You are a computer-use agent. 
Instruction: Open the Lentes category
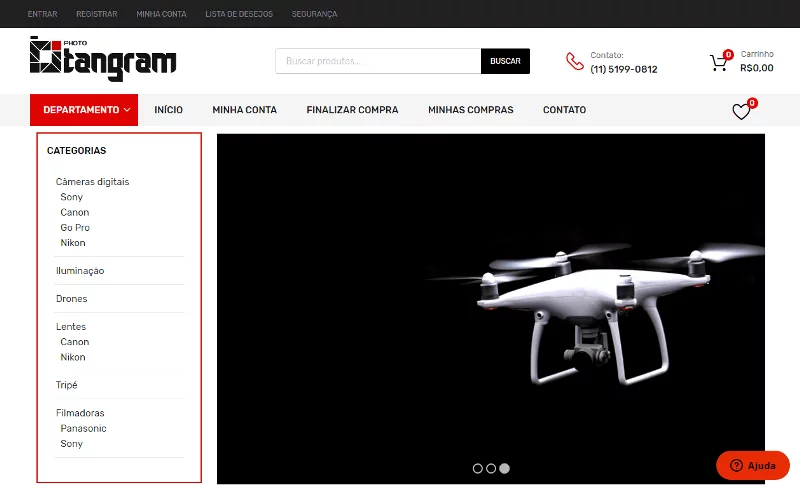[71, 327]
